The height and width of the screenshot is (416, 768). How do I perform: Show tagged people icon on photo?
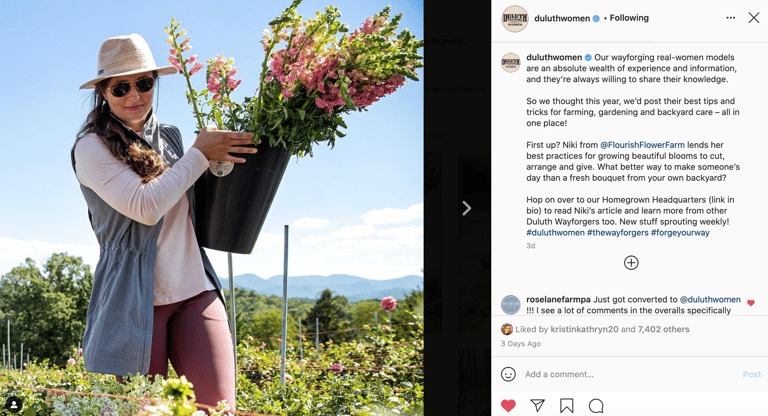(14, 405)
